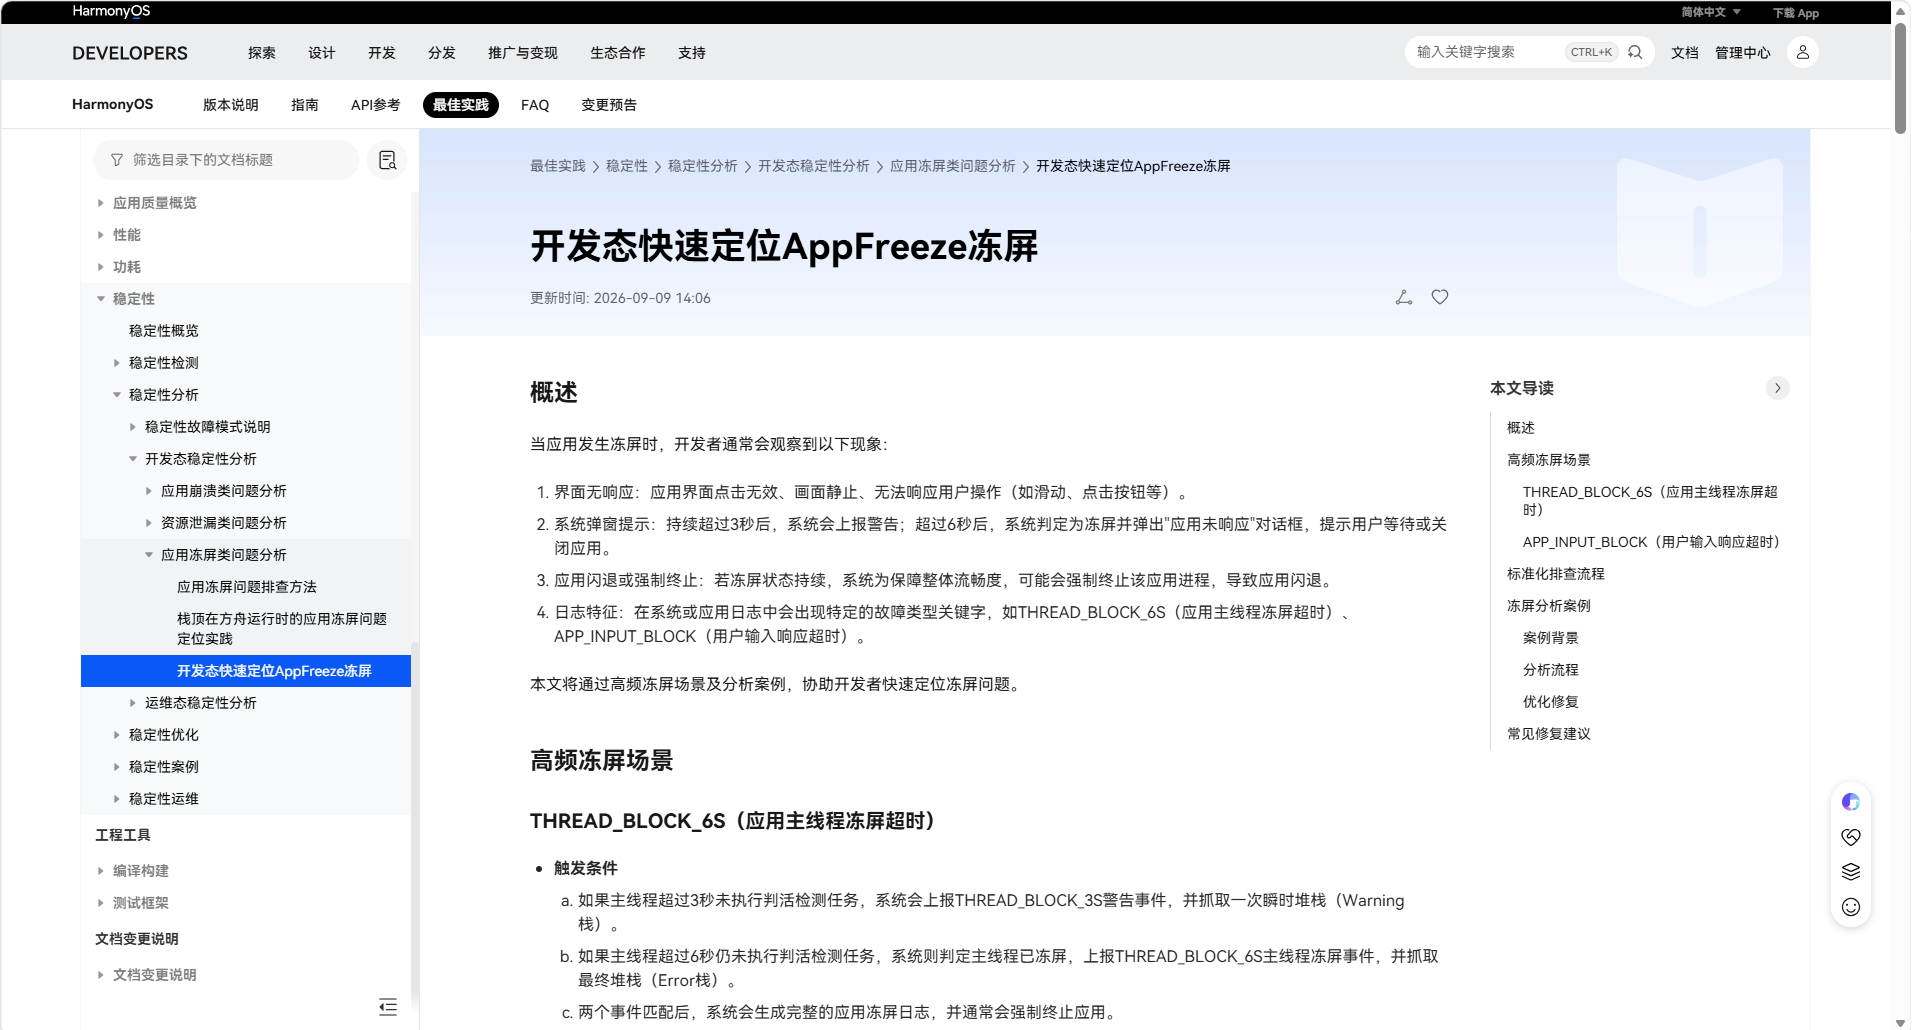This screenshot has width=1915, height=1030.
Task: Collapse sidebar with bottom menu icon
Action: tap(388, 1007)
